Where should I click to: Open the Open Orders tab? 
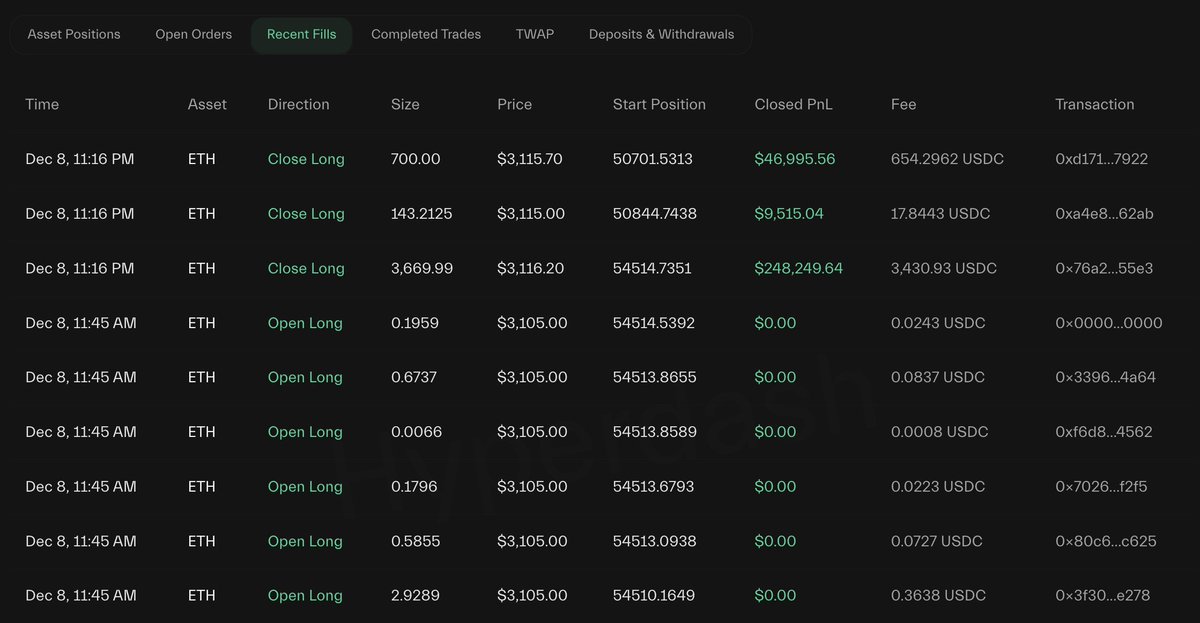tap(193, 34)
